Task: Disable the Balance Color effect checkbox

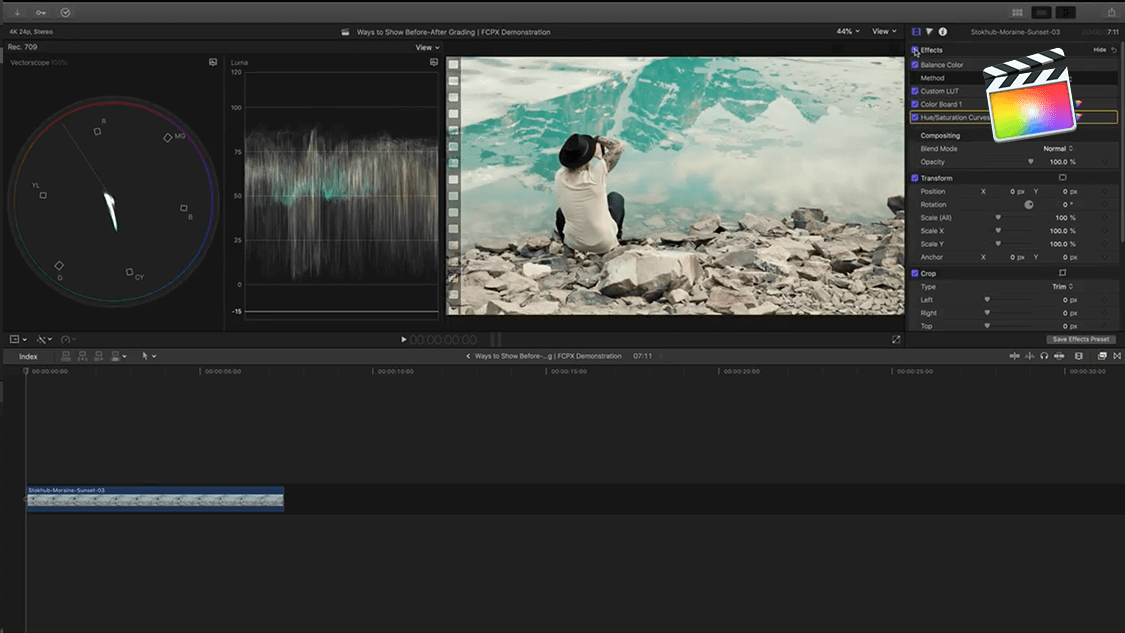Action: point(915,65)
